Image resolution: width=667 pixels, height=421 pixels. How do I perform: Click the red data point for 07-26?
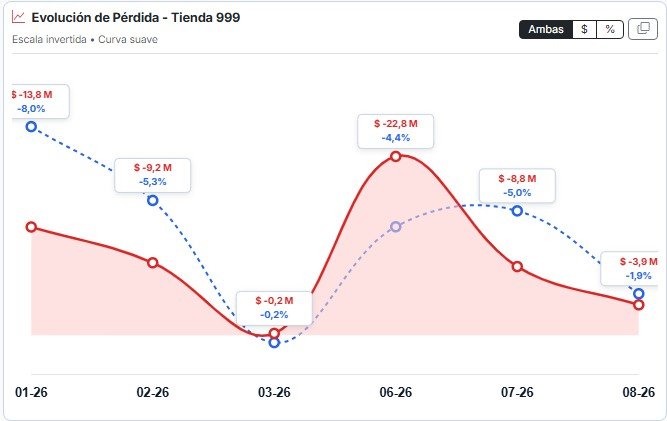(x=517, y=267)
